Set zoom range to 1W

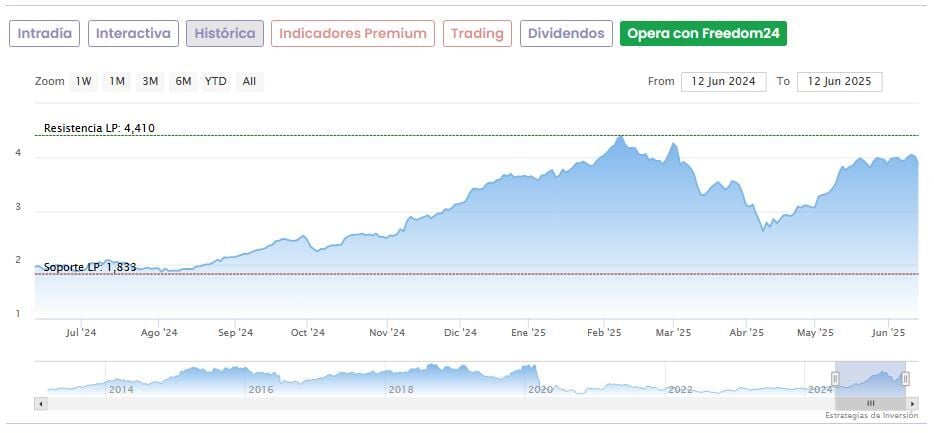pyautogui.click(x=84, y=82)
